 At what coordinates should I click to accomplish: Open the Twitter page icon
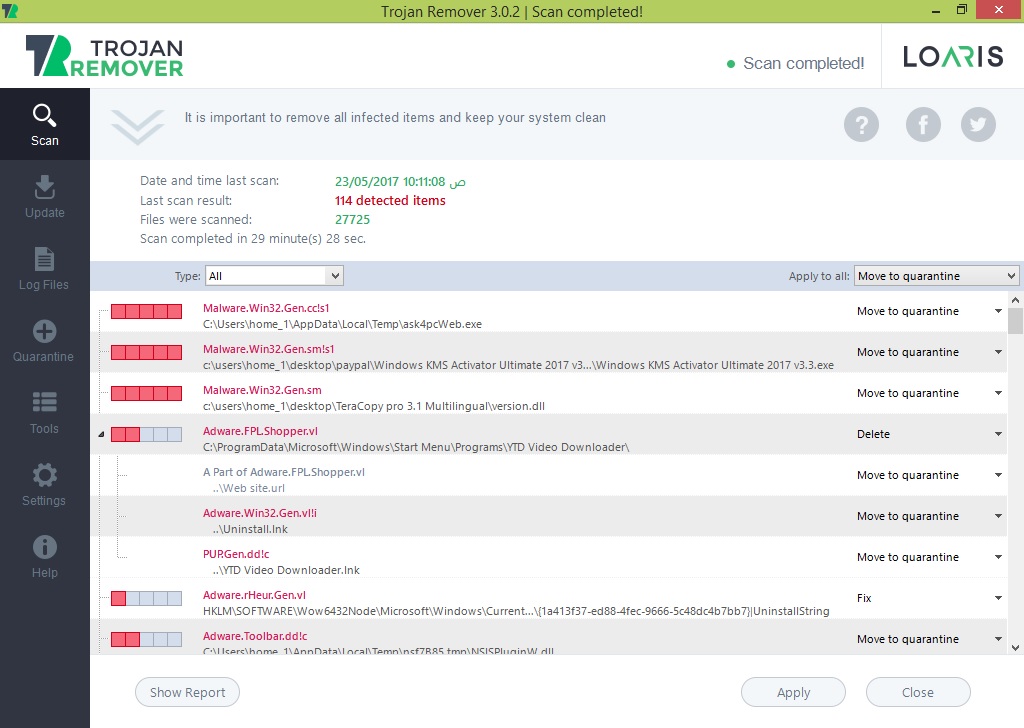[978, 125]
